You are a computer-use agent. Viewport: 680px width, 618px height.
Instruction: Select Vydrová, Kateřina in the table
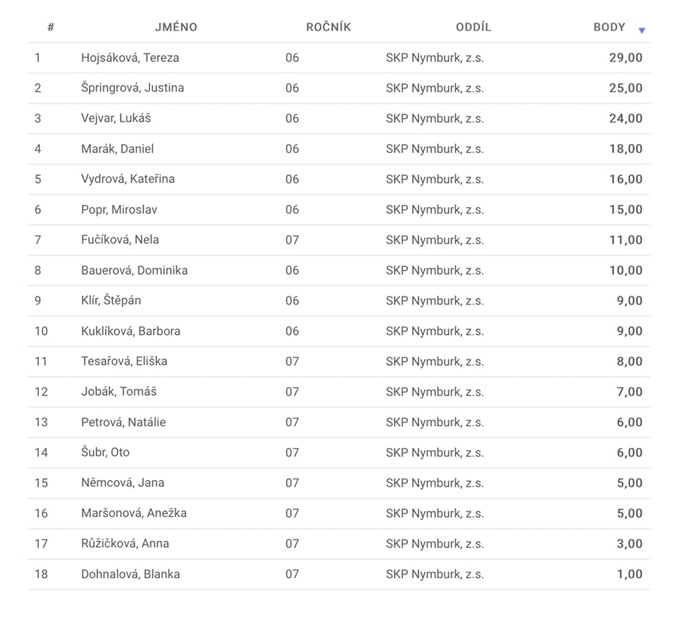[339, 179]
